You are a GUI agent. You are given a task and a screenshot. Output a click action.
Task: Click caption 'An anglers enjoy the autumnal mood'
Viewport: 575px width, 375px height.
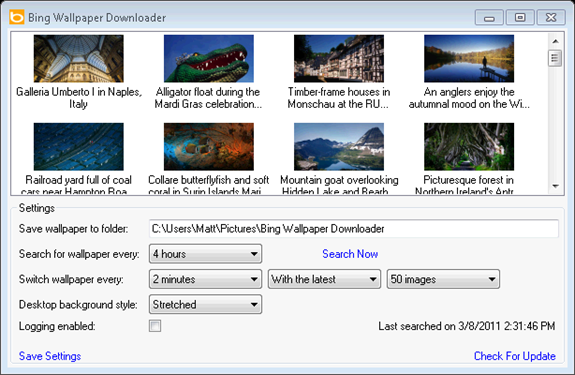(469, 98)
